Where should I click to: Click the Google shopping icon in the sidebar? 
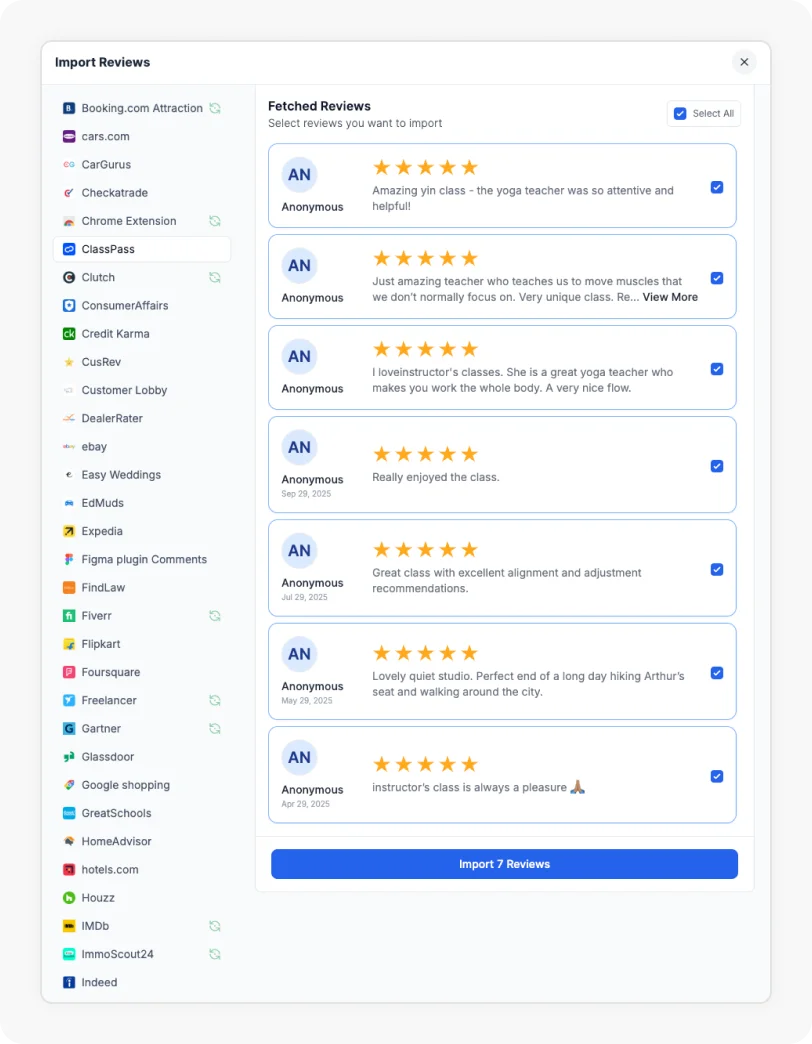(x=67, y=785)
